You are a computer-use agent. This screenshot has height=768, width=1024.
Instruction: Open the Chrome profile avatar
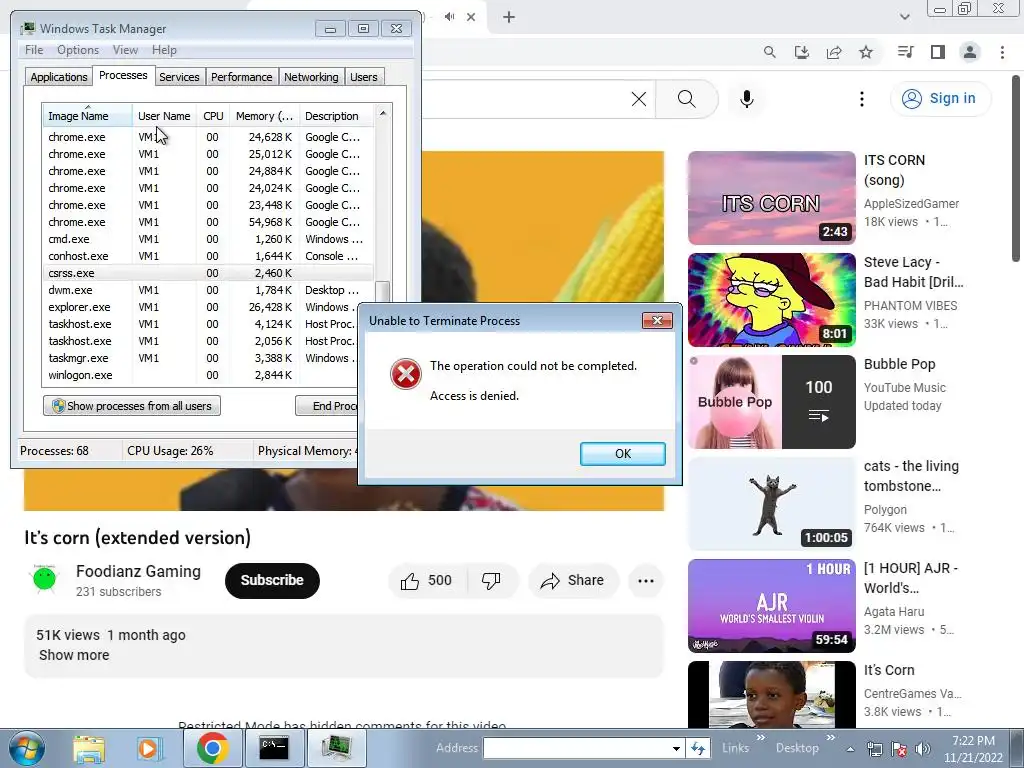click(x=970, y=52)
